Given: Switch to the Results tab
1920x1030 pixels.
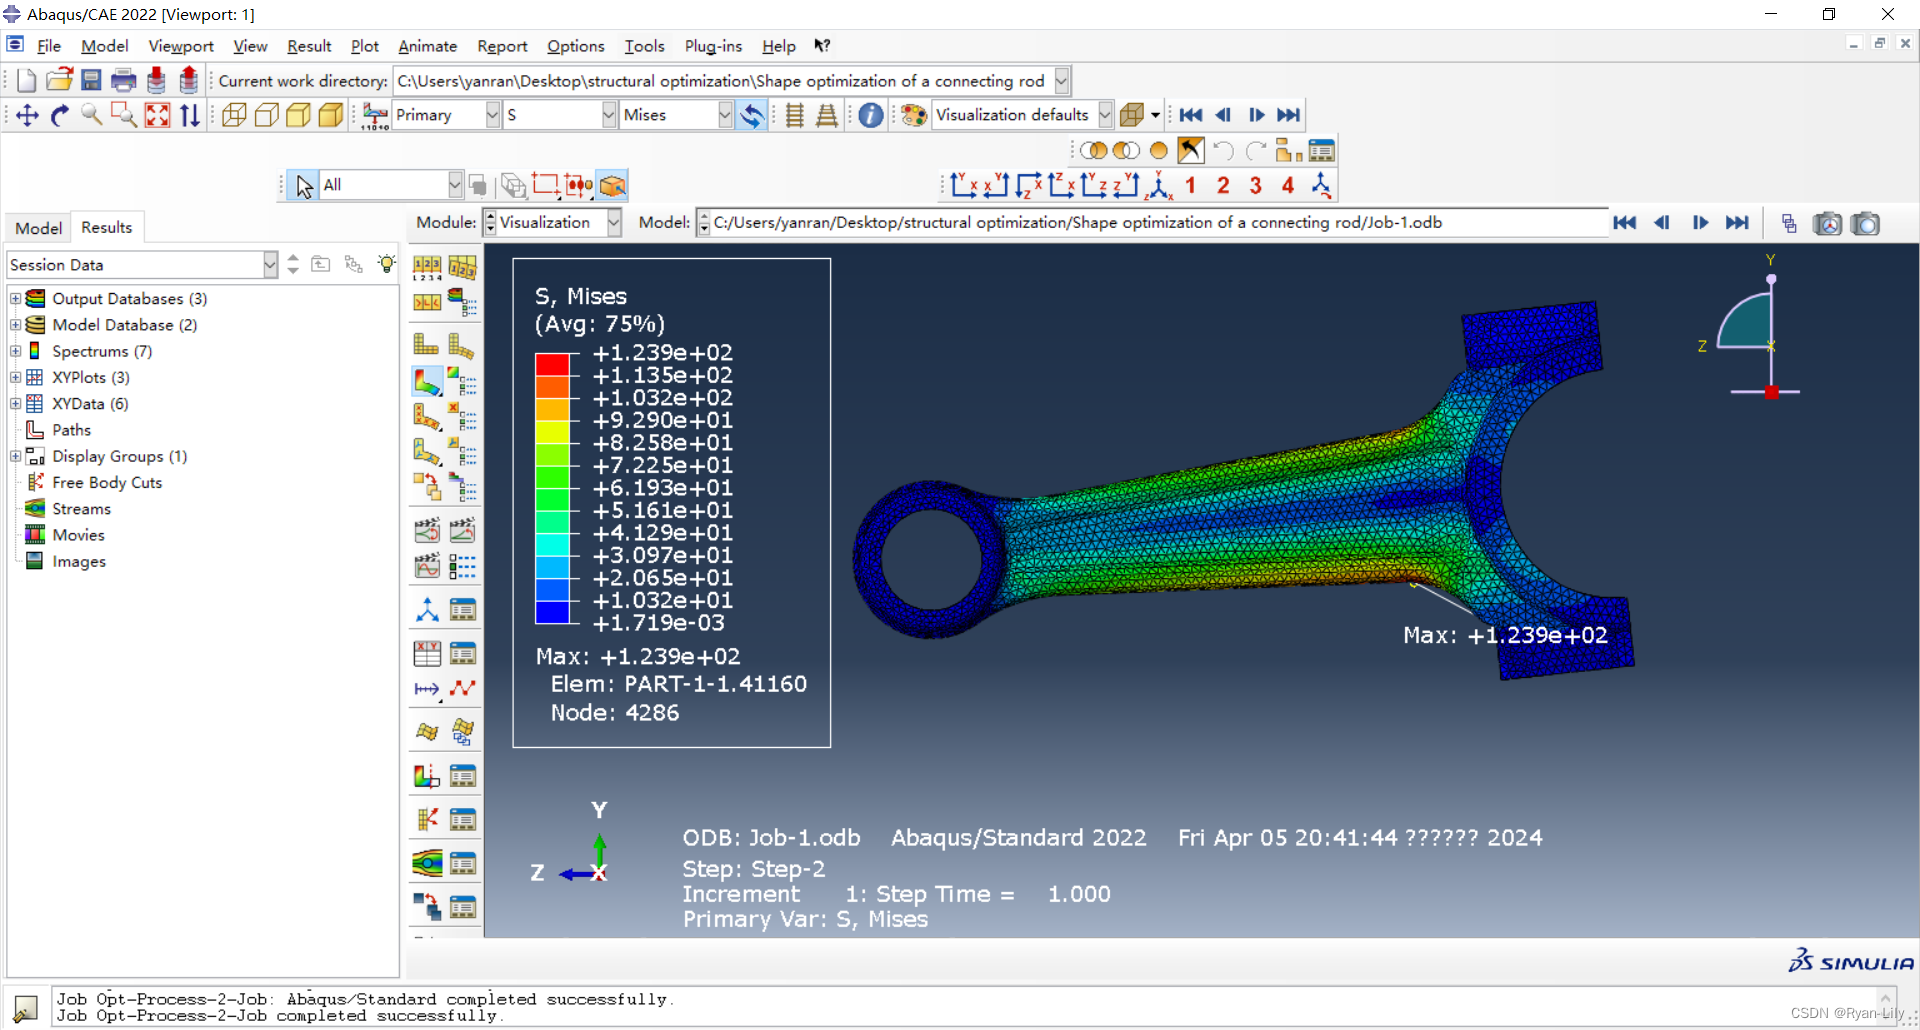Looking at the screenshot, I should (x=107, y=227).
